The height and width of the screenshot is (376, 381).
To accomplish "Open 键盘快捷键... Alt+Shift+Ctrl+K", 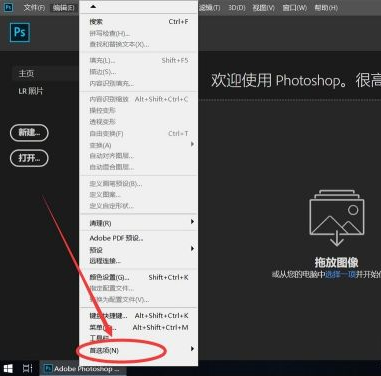I will [x=138, y=316].
